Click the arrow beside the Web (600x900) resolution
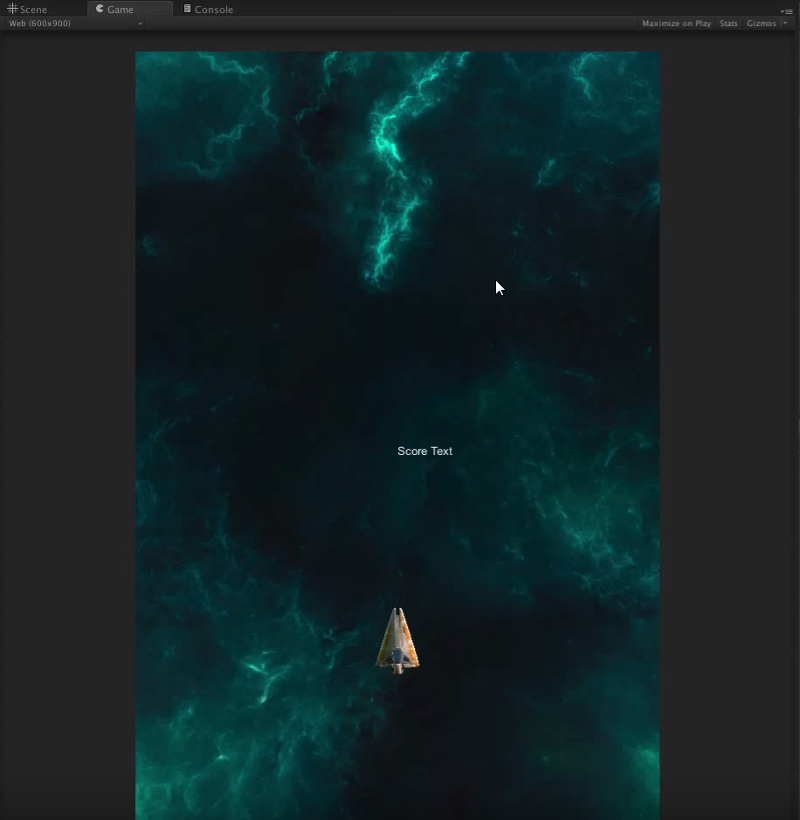This screenshot has width=800, height=820. pyautogui.click(x=140, y=23)
